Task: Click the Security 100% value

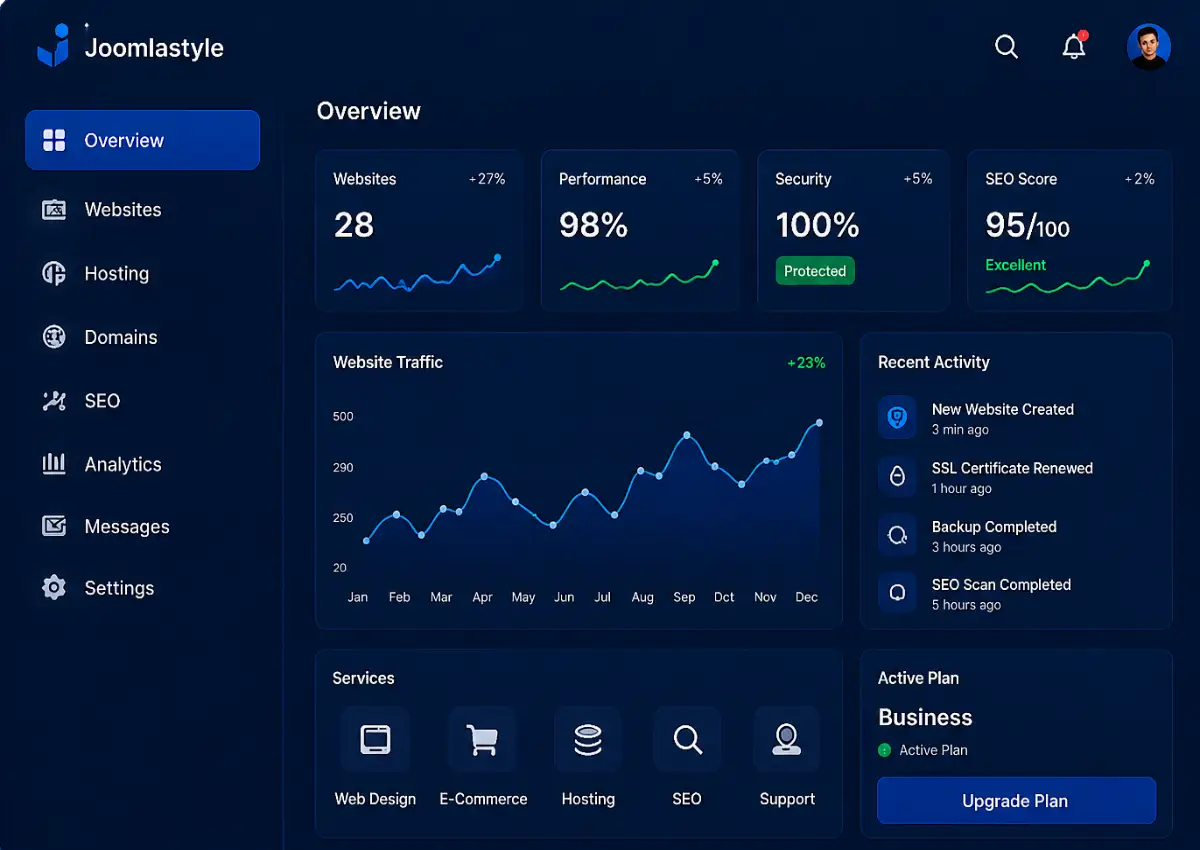Action: pos(817,225)
